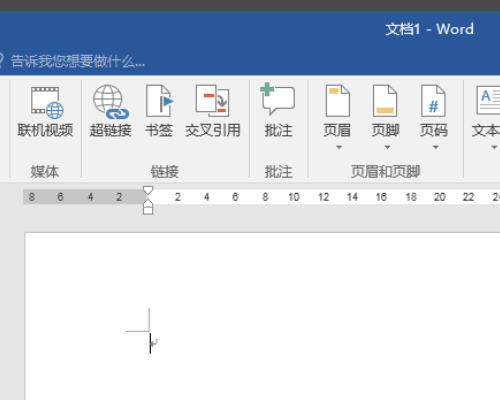Click the 文档1 - Word title text
This screenshot has width=500, height=400.
[429, 29]
